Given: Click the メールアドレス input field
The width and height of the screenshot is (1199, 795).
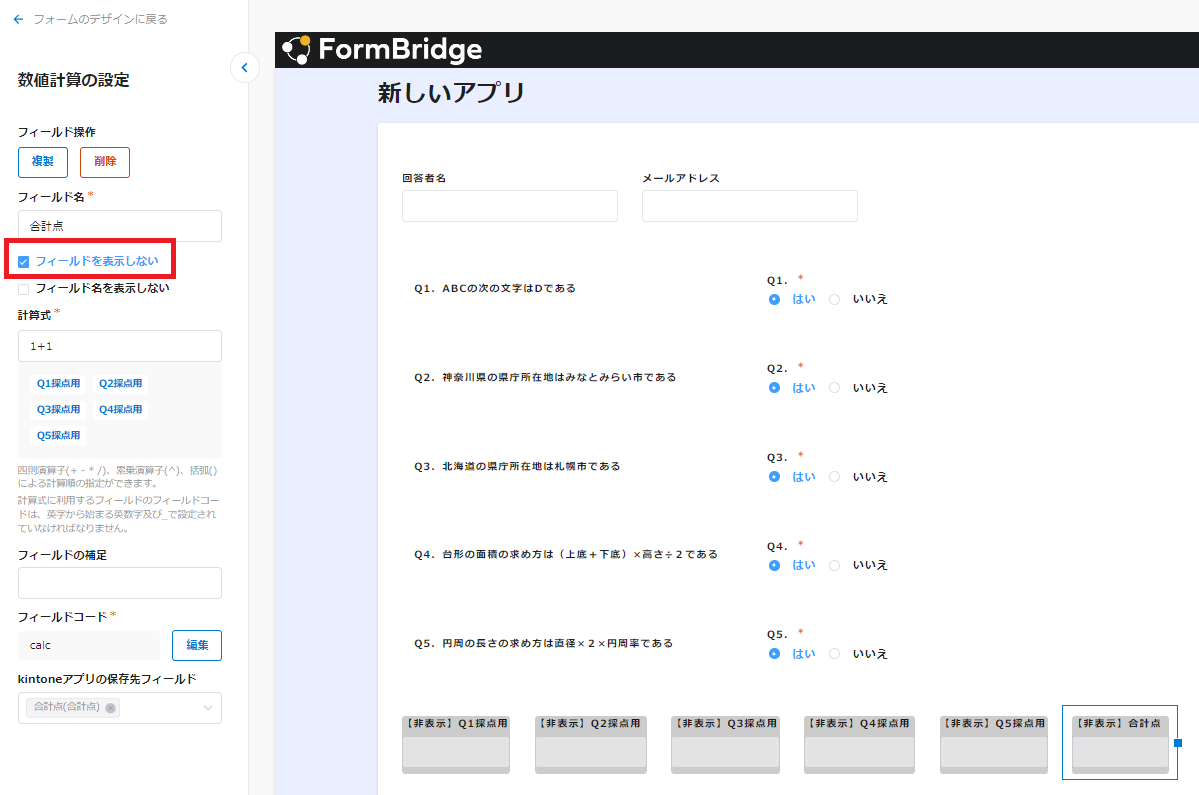Looking at the screenshot, I should click(x=750, y=206).
